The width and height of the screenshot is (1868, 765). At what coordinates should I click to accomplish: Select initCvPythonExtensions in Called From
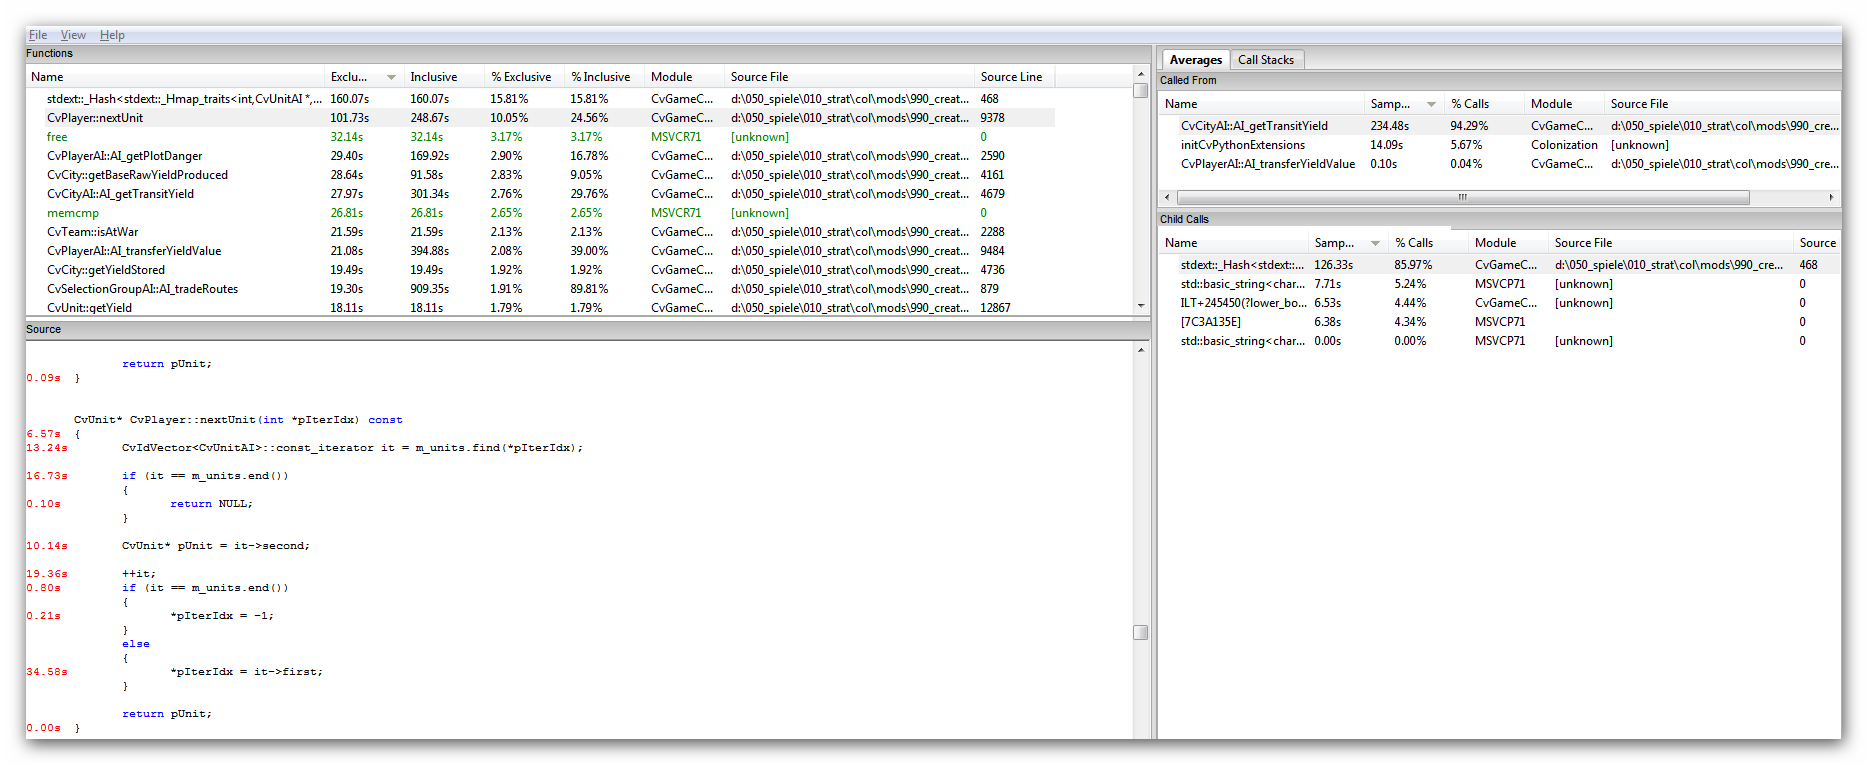pyautogui.click(x=1499, y=145)
